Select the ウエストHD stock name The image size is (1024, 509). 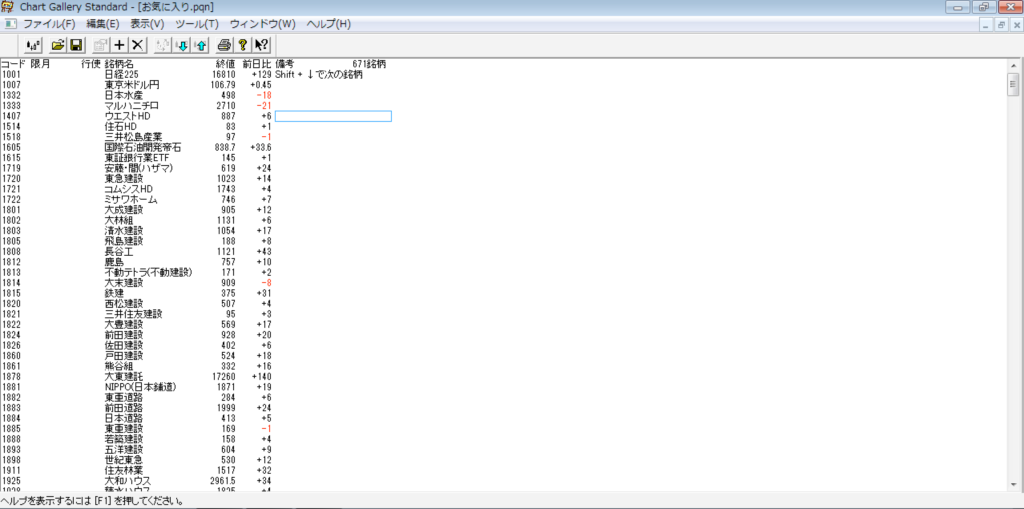coord(127,116)
